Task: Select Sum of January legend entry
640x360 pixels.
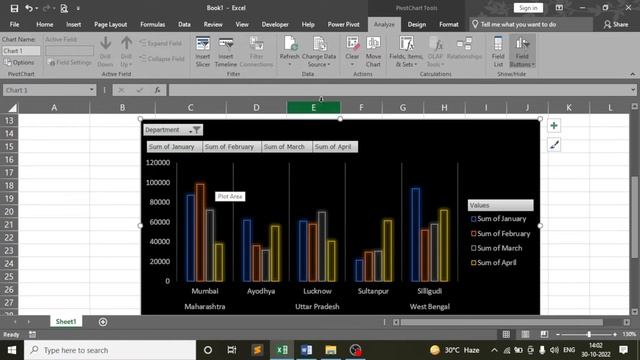Action: [x=498, y=219]
